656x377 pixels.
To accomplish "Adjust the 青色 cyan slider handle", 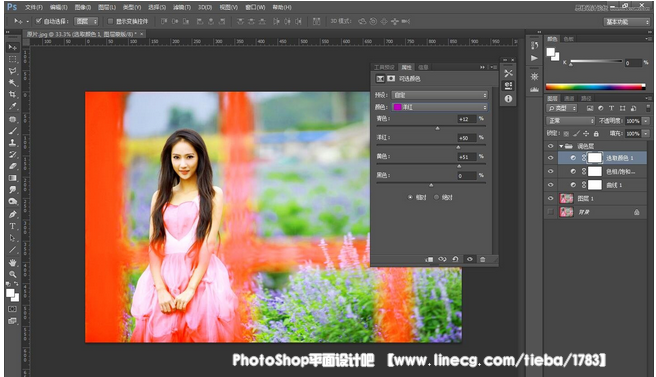I will coord(437,128).
